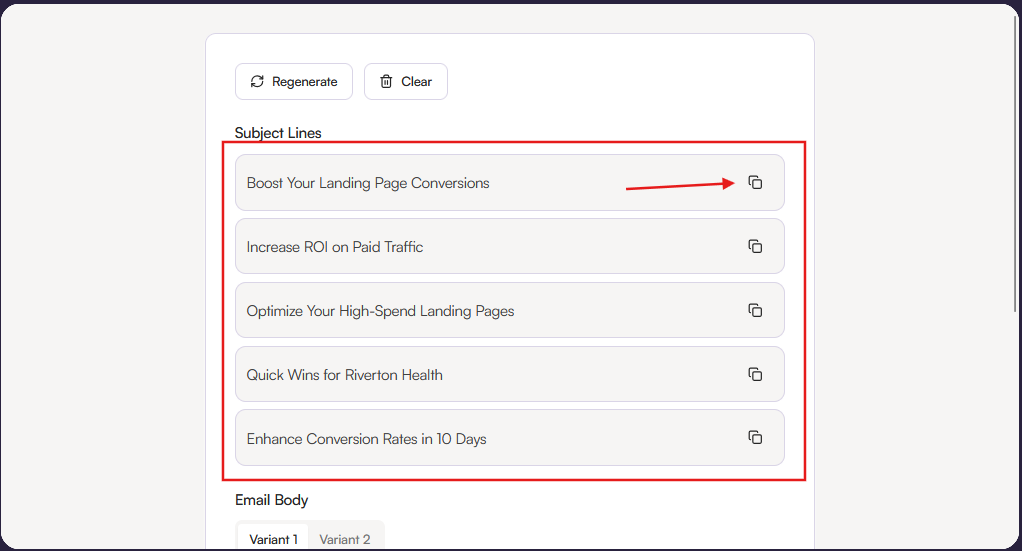Click the Regenerate button
The image size is (1022, 551).
(294, 82)
